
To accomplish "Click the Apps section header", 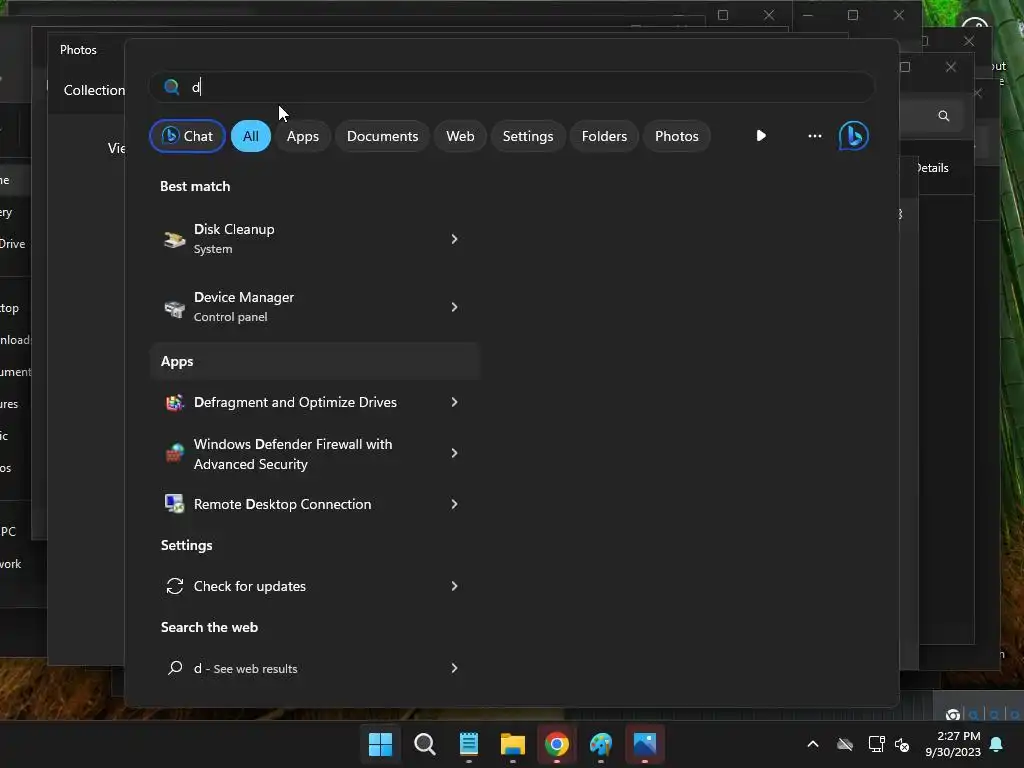I will click(315, 361).
